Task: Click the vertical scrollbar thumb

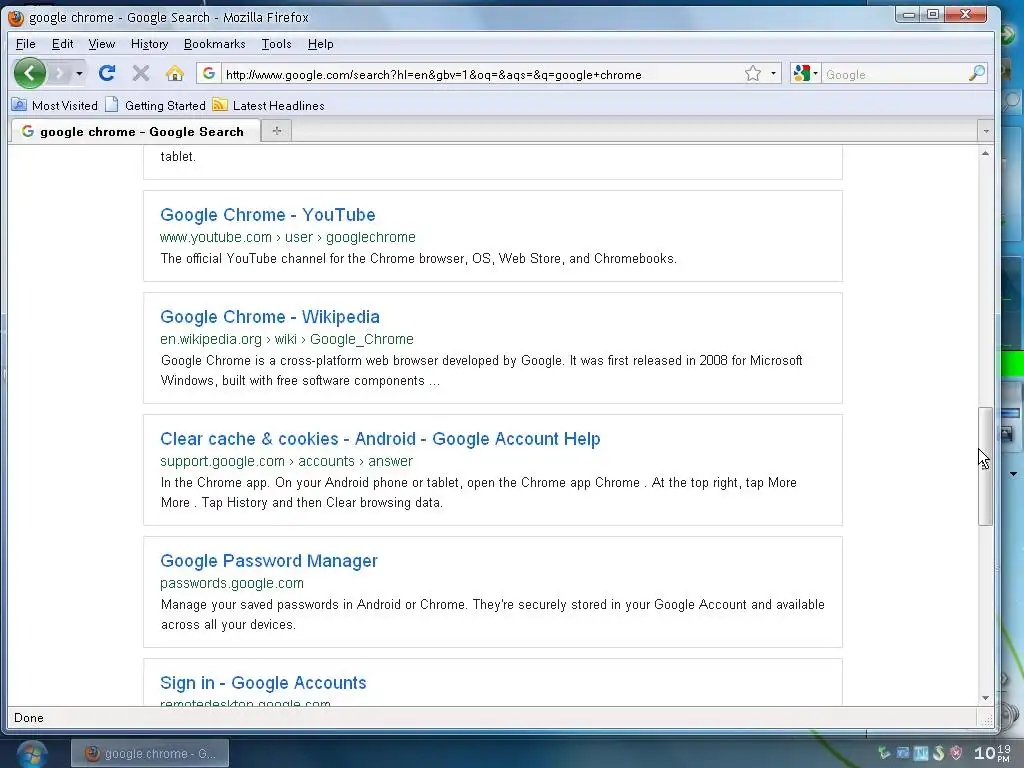Action: 985,466
